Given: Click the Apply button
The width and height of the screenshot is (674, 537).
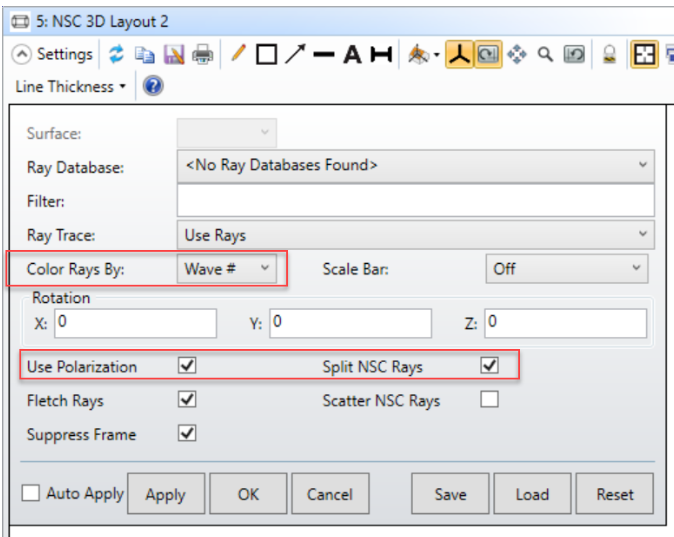Looking at the screenshot, I should [165, 494].
